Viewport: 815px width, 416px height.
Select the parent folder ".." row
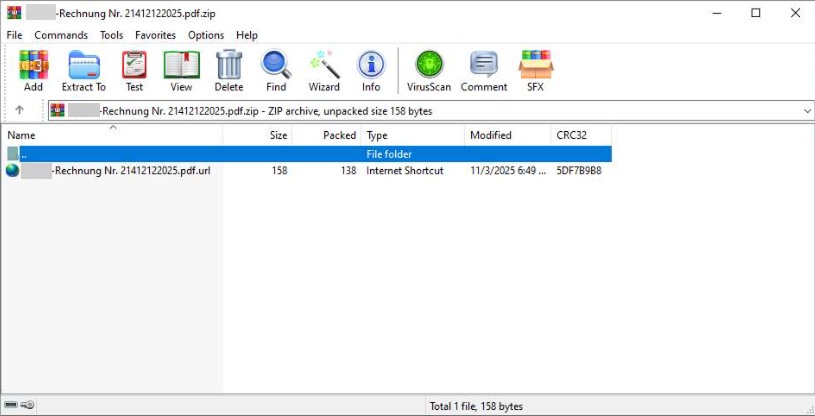tap(24, 154)
